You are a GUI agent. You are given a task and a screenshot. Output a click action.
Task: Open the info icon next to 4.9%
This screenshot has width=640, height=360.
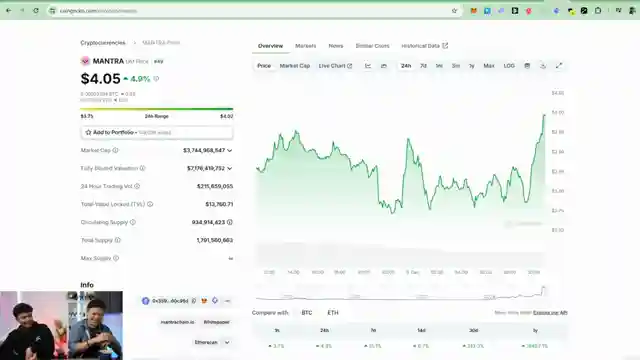[x=156, y=78]
